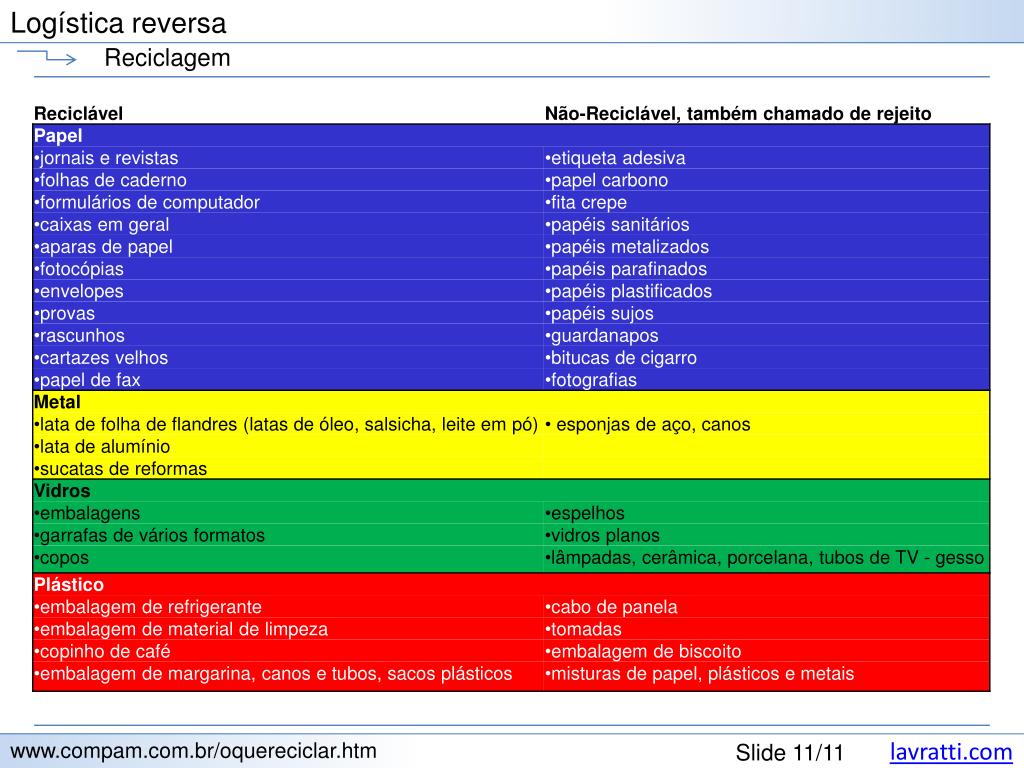Click the 'copos' entry
Screen dimensions: 1024x768
point(61,558)
